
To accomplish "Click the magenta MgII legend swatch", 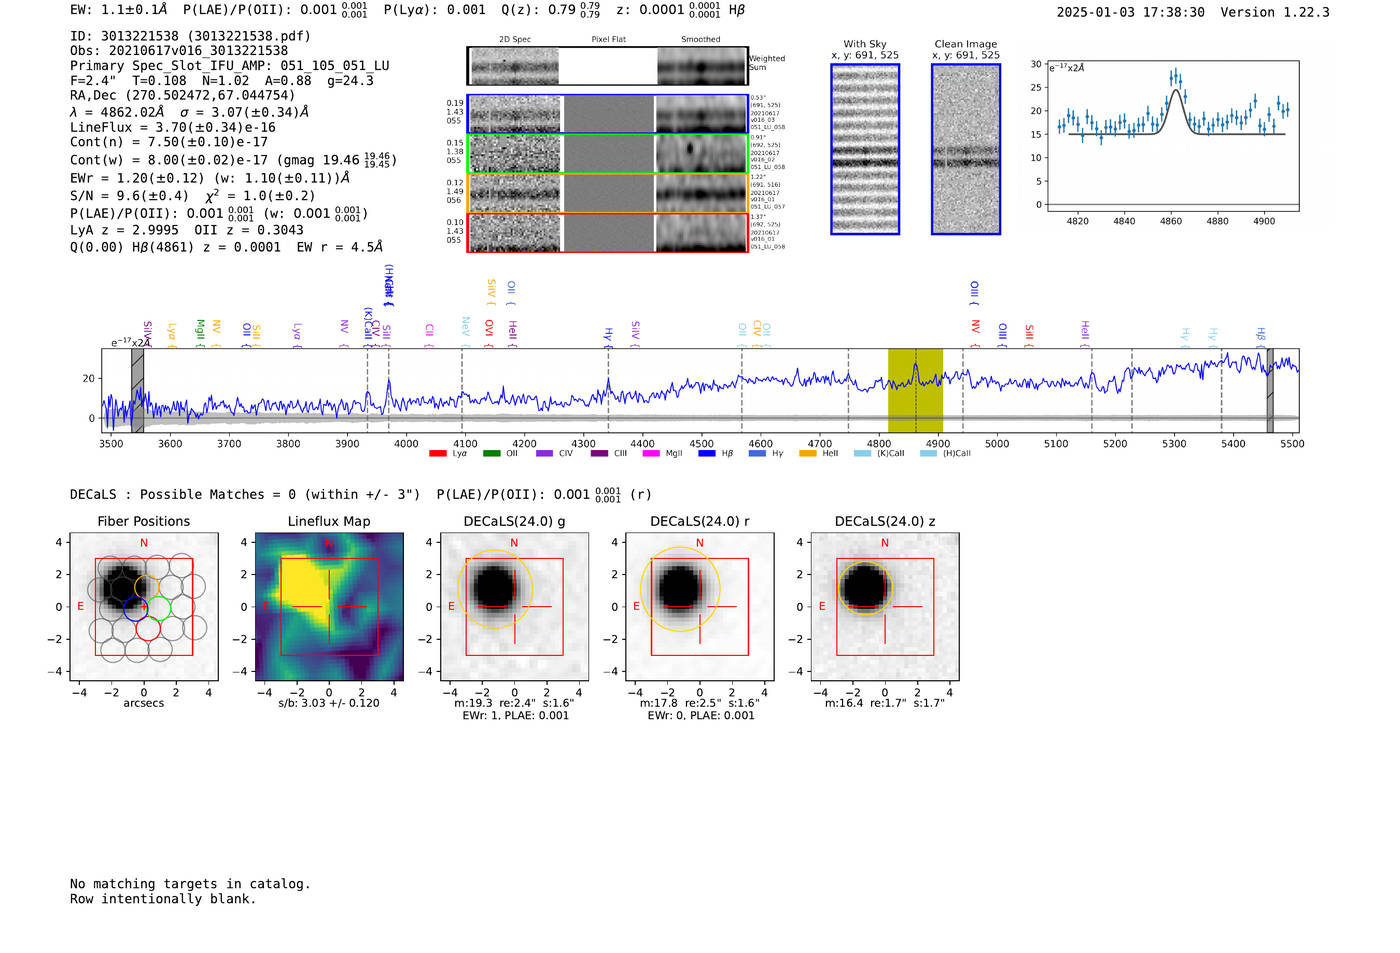I will tap(651, 454).
